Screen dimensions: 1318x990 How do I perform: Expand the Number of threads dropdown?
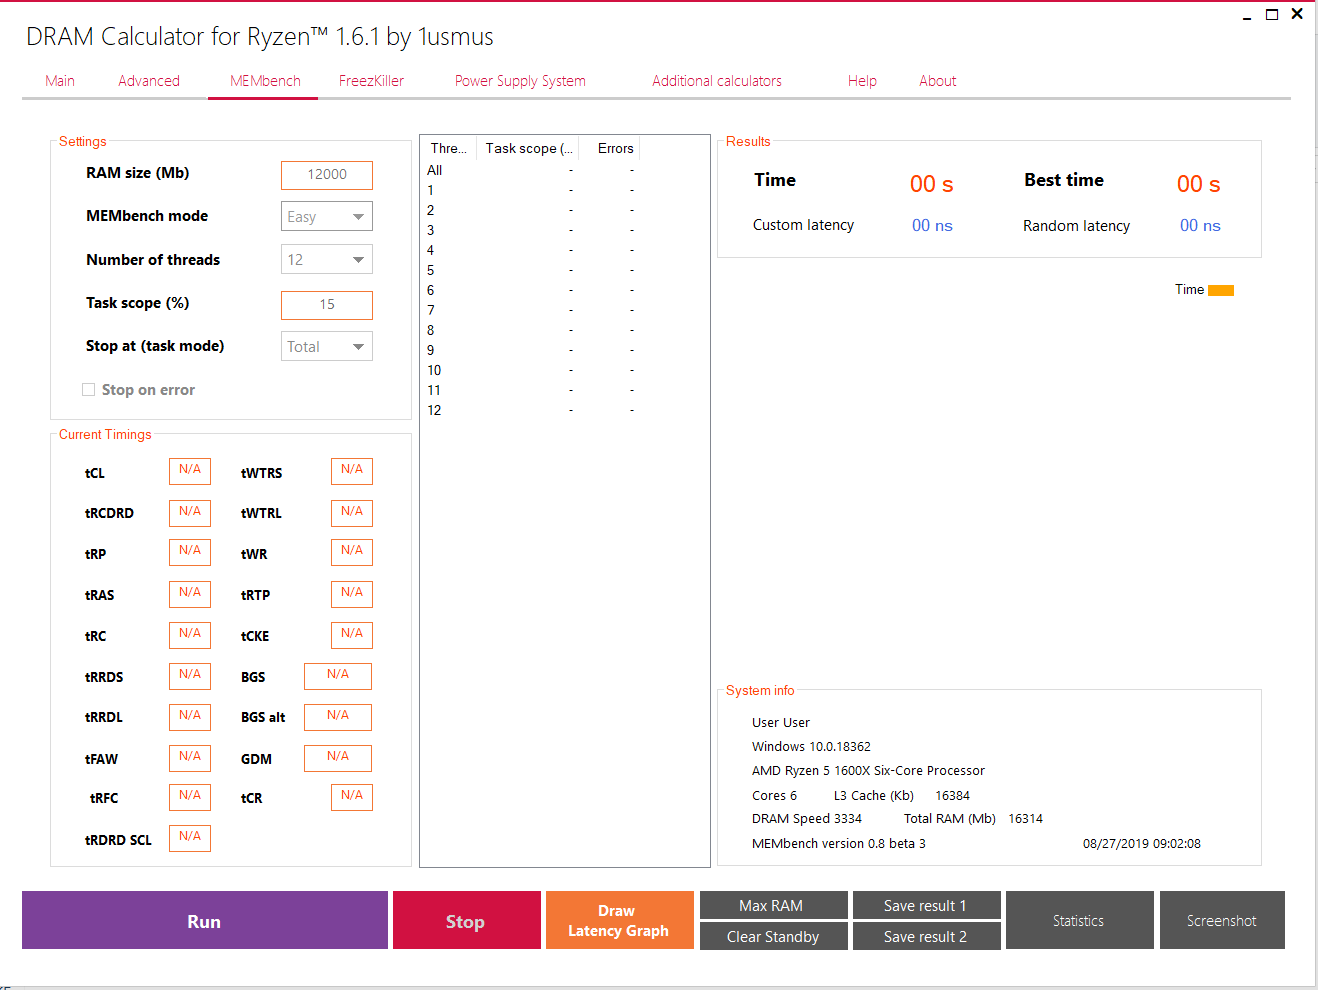[327, 260]
